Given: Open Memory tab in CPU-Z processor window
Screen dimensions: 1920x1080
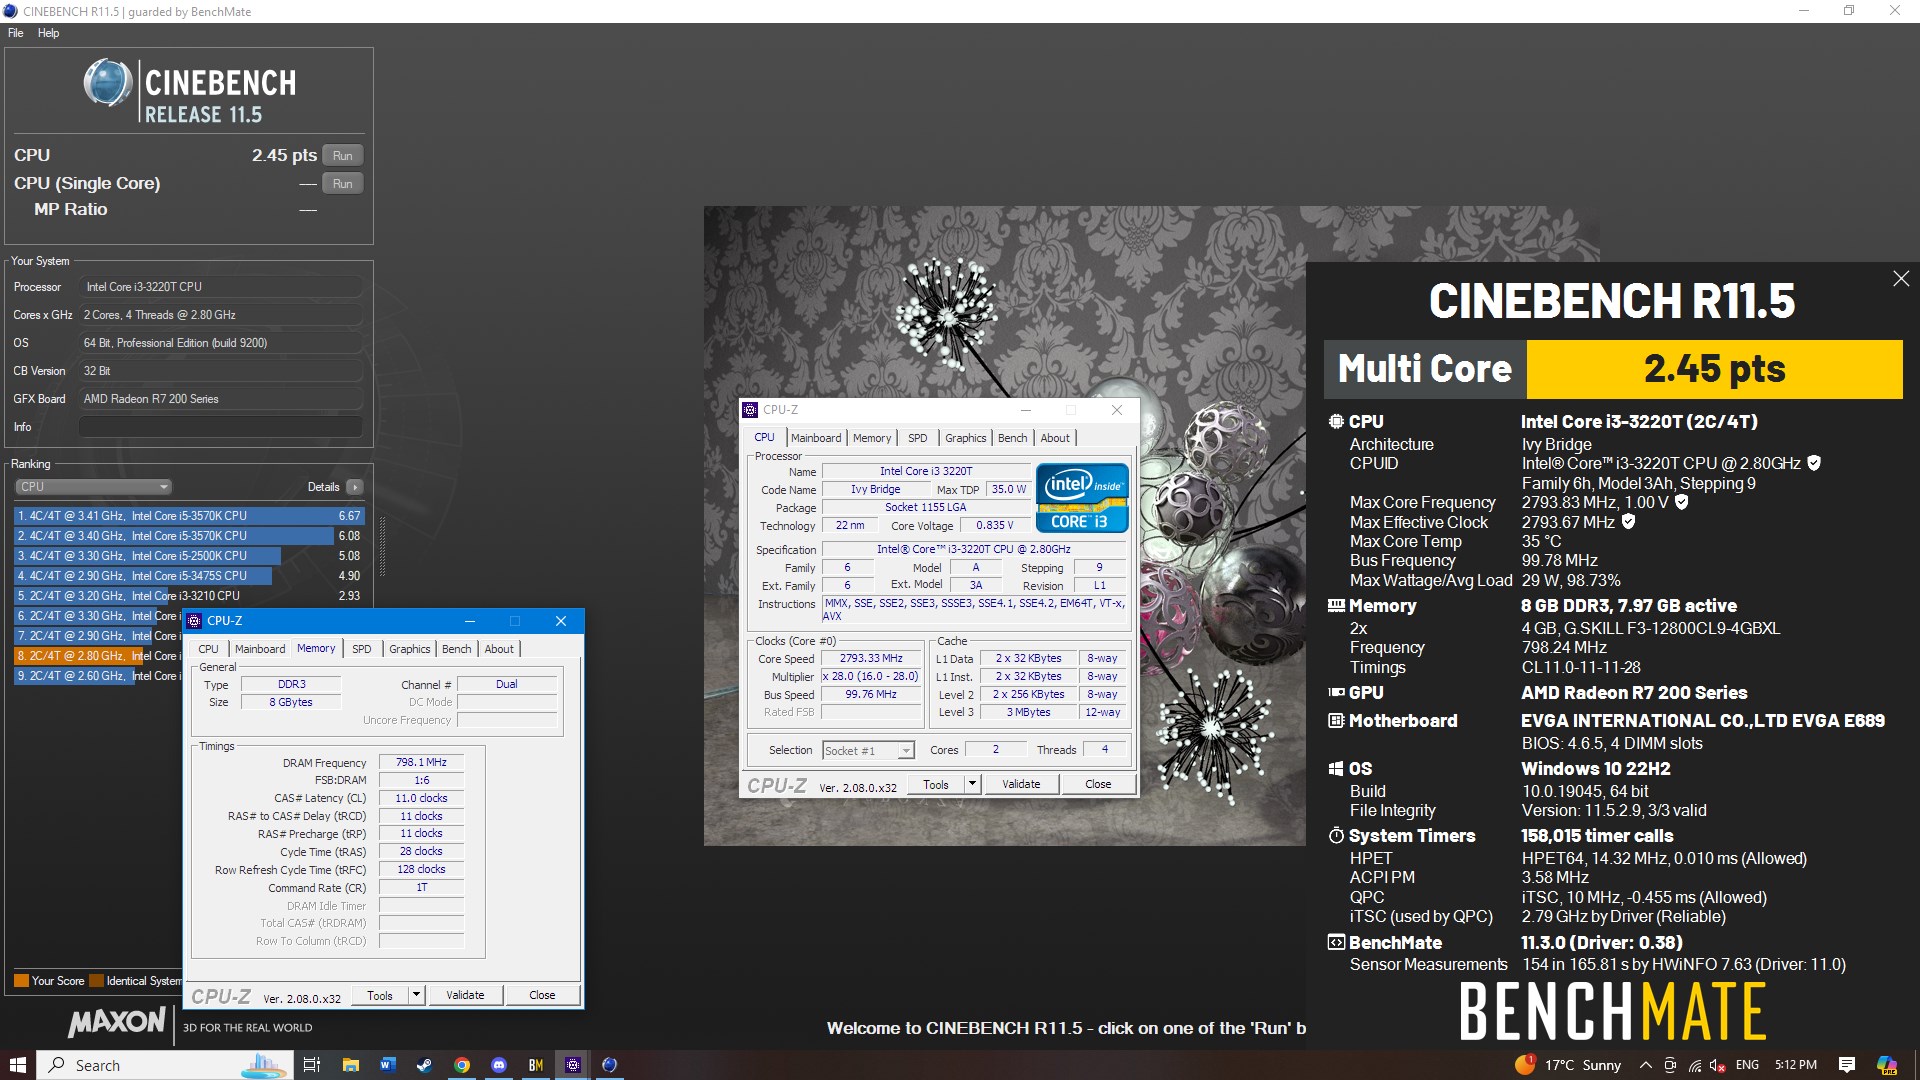Looking at the screenshot, I should click(x=872, y=438).
